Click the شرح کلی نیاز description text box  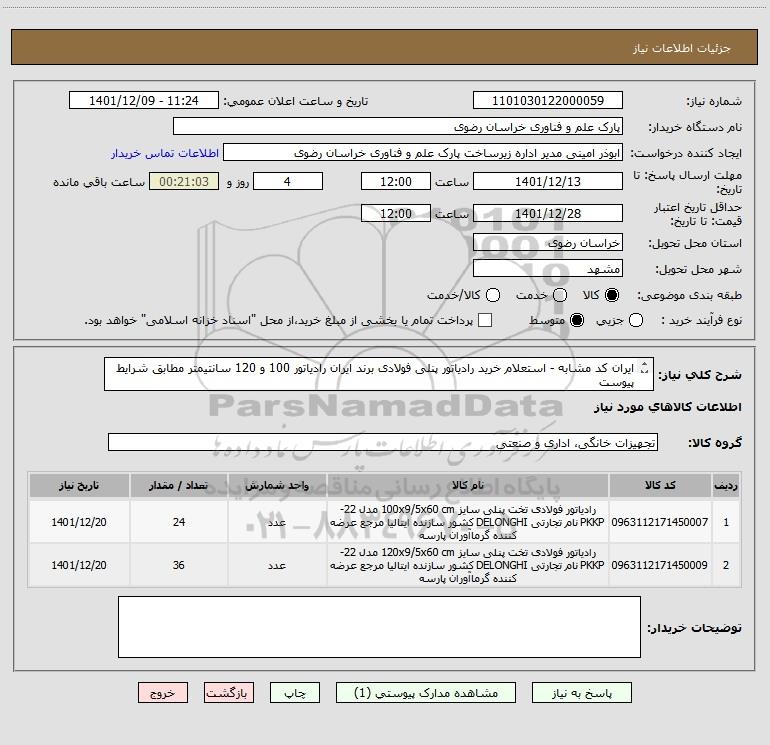click(379, 374)
